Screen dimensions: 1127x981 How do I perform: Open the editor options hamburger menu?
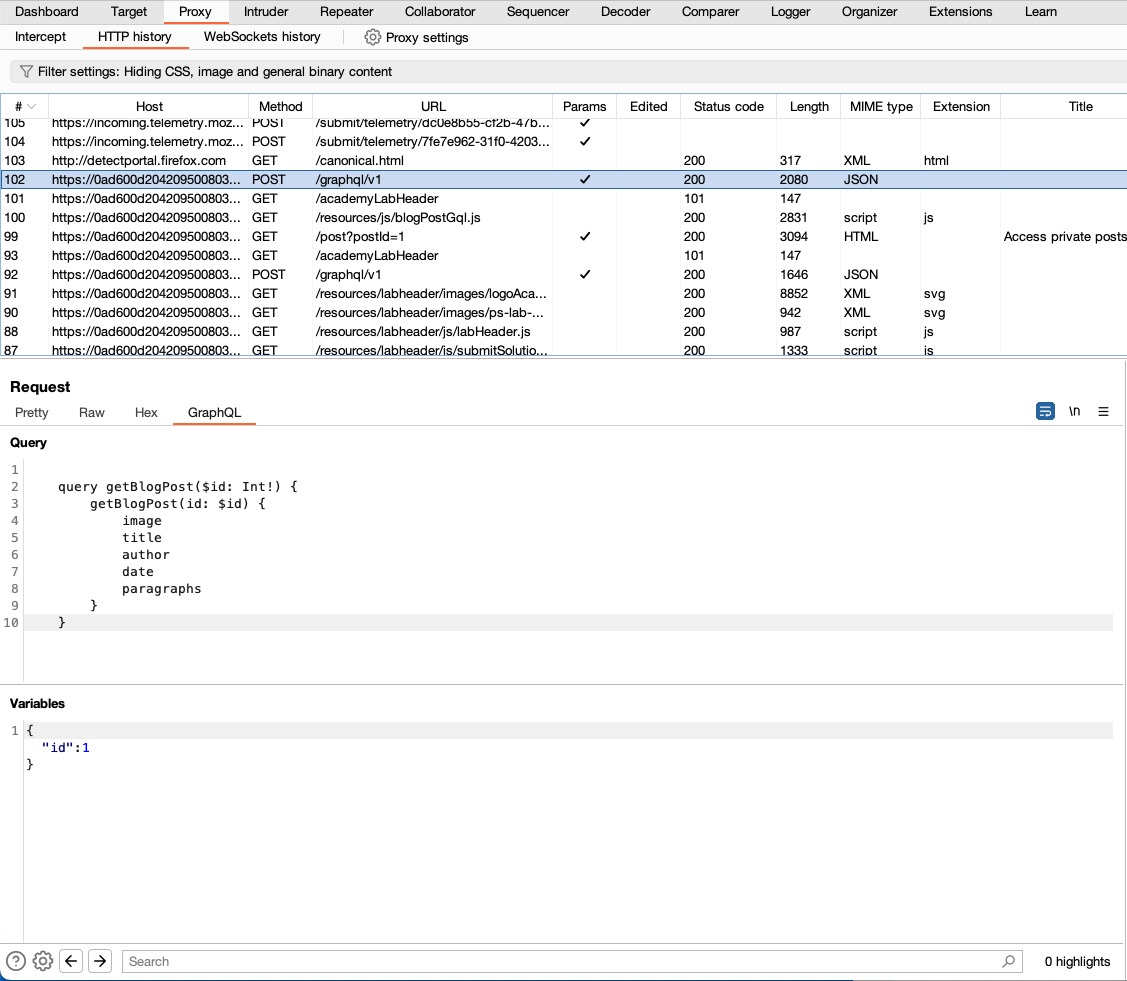pos(1103,411)
